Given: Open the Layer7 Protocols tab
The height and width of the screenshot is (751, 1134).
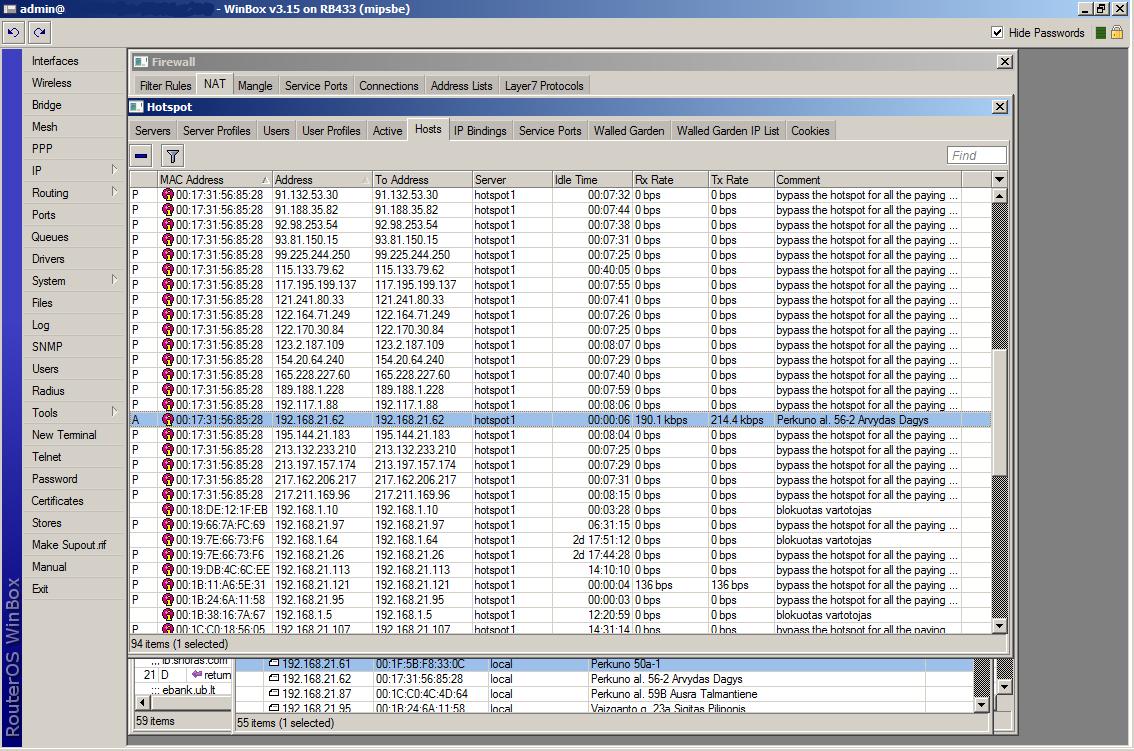Looking at the screenshot, I should click(x=544, y=86).
